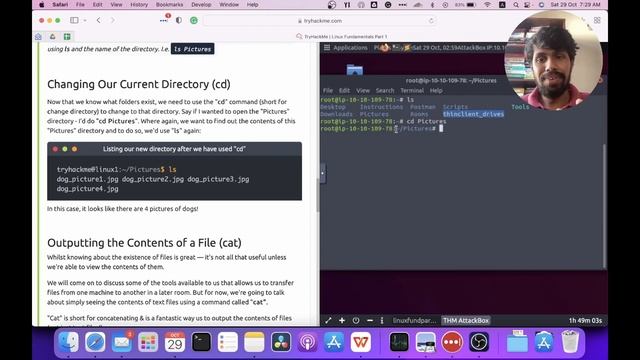Open the blue folder icon on AttackBox desktop

pyautogui.click(x=355, y=70)
